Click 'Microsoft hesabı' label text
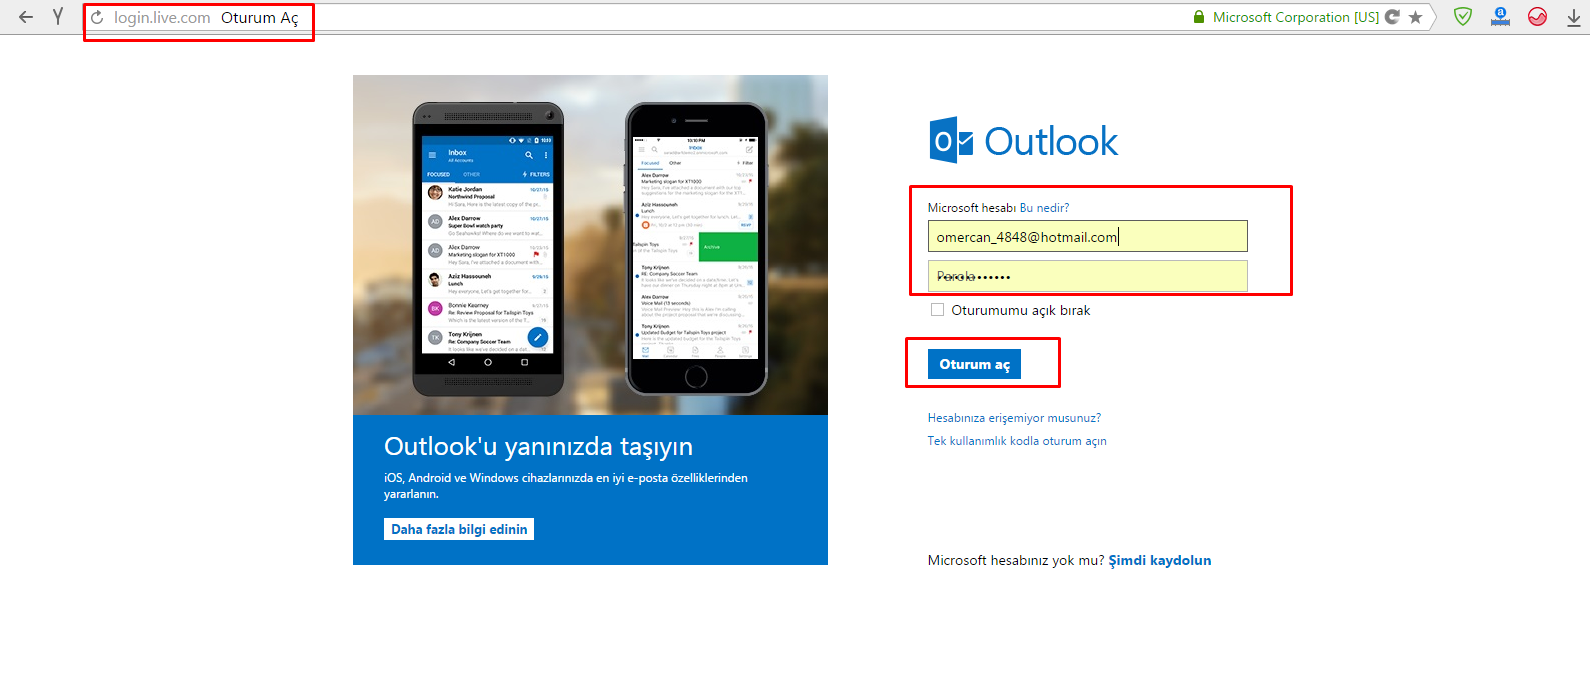The width and height of the screenshot is (1590, 691). [972, 208]
